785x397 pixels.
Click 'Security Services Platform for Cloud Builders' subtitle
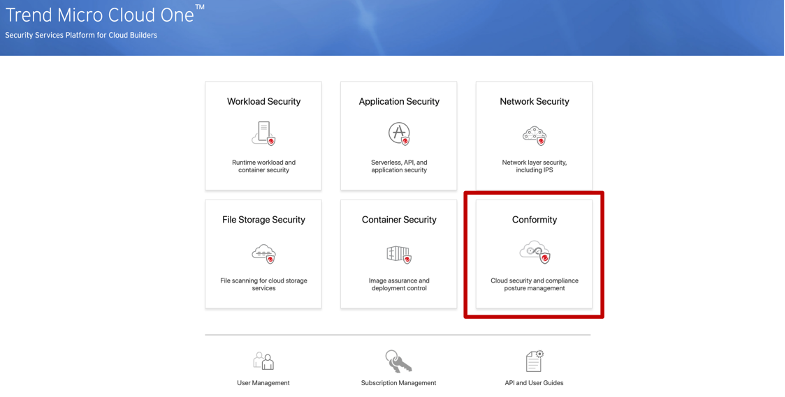click(81, 35)
